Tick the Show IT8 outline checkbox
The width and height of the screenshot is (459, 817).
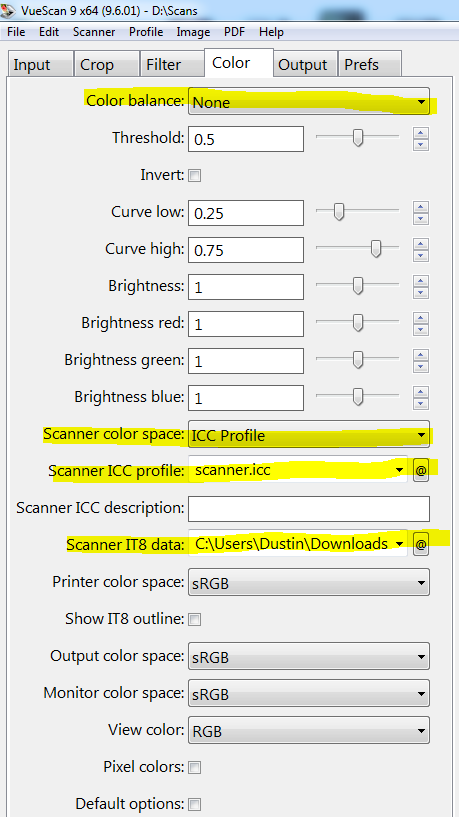(x=194, y=620)
